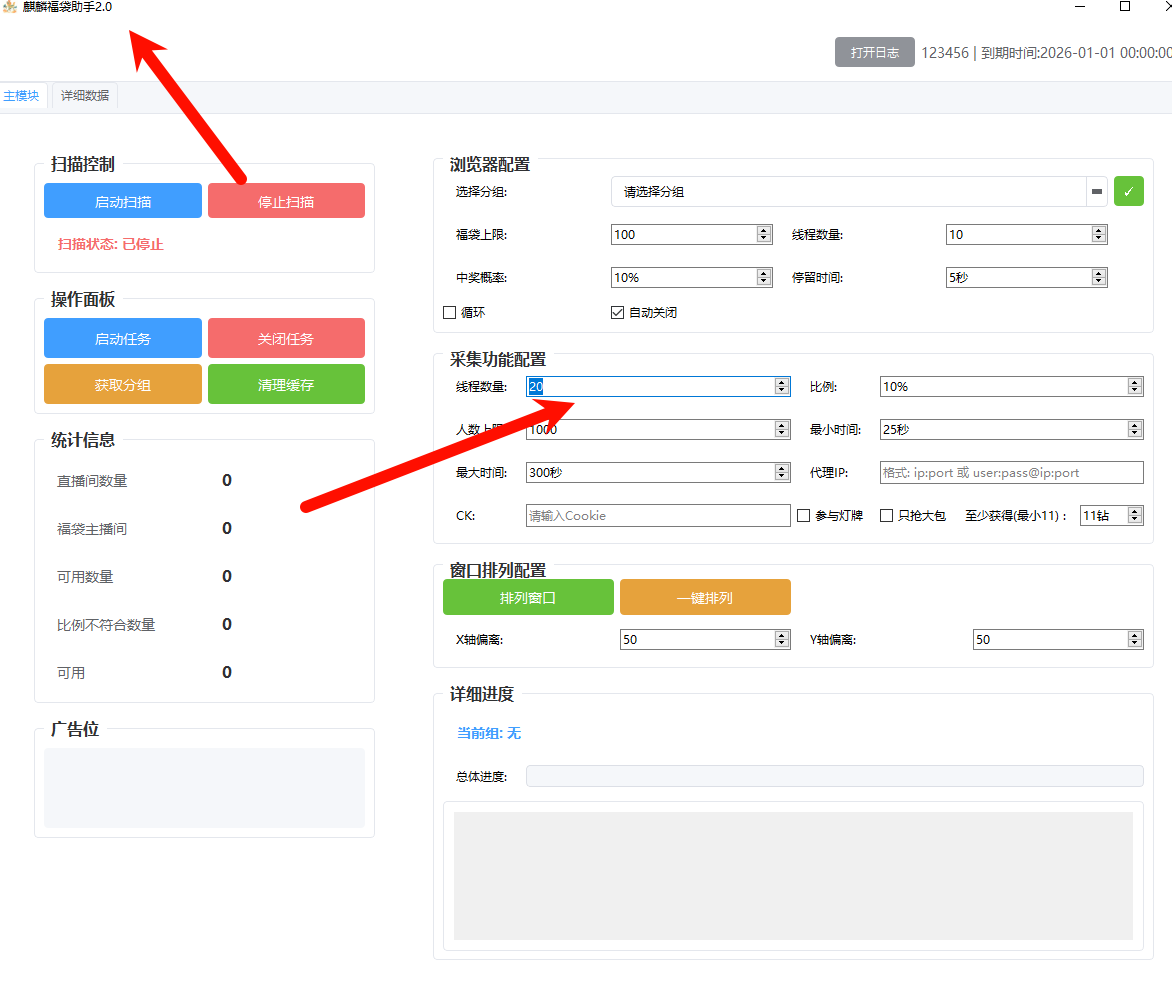Click the green checkmark confirm button

1128,191
